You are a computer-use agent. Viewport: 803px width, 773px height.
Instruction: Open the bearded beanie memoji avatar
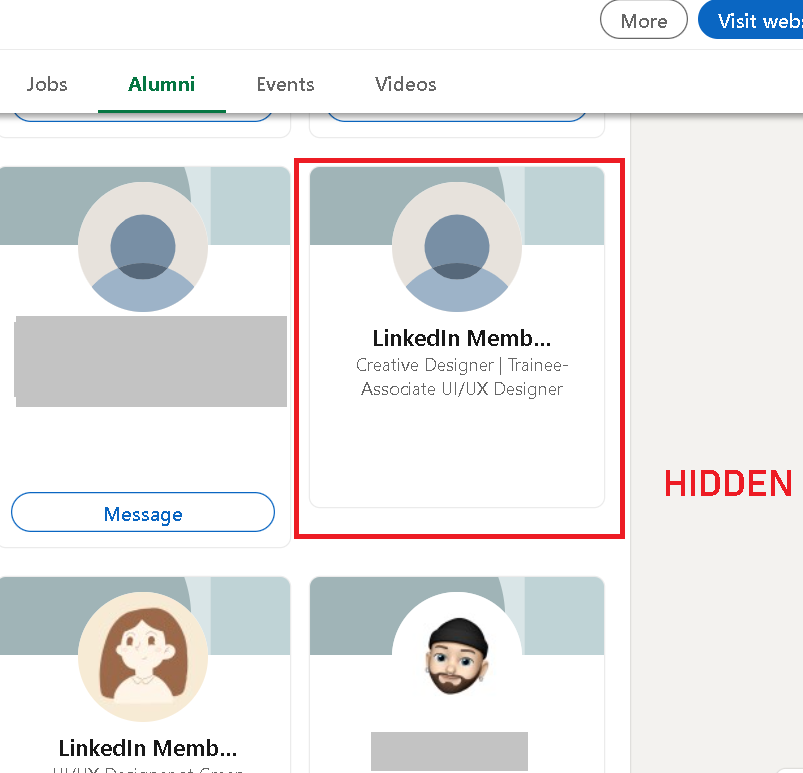click(x=457, y=657)
